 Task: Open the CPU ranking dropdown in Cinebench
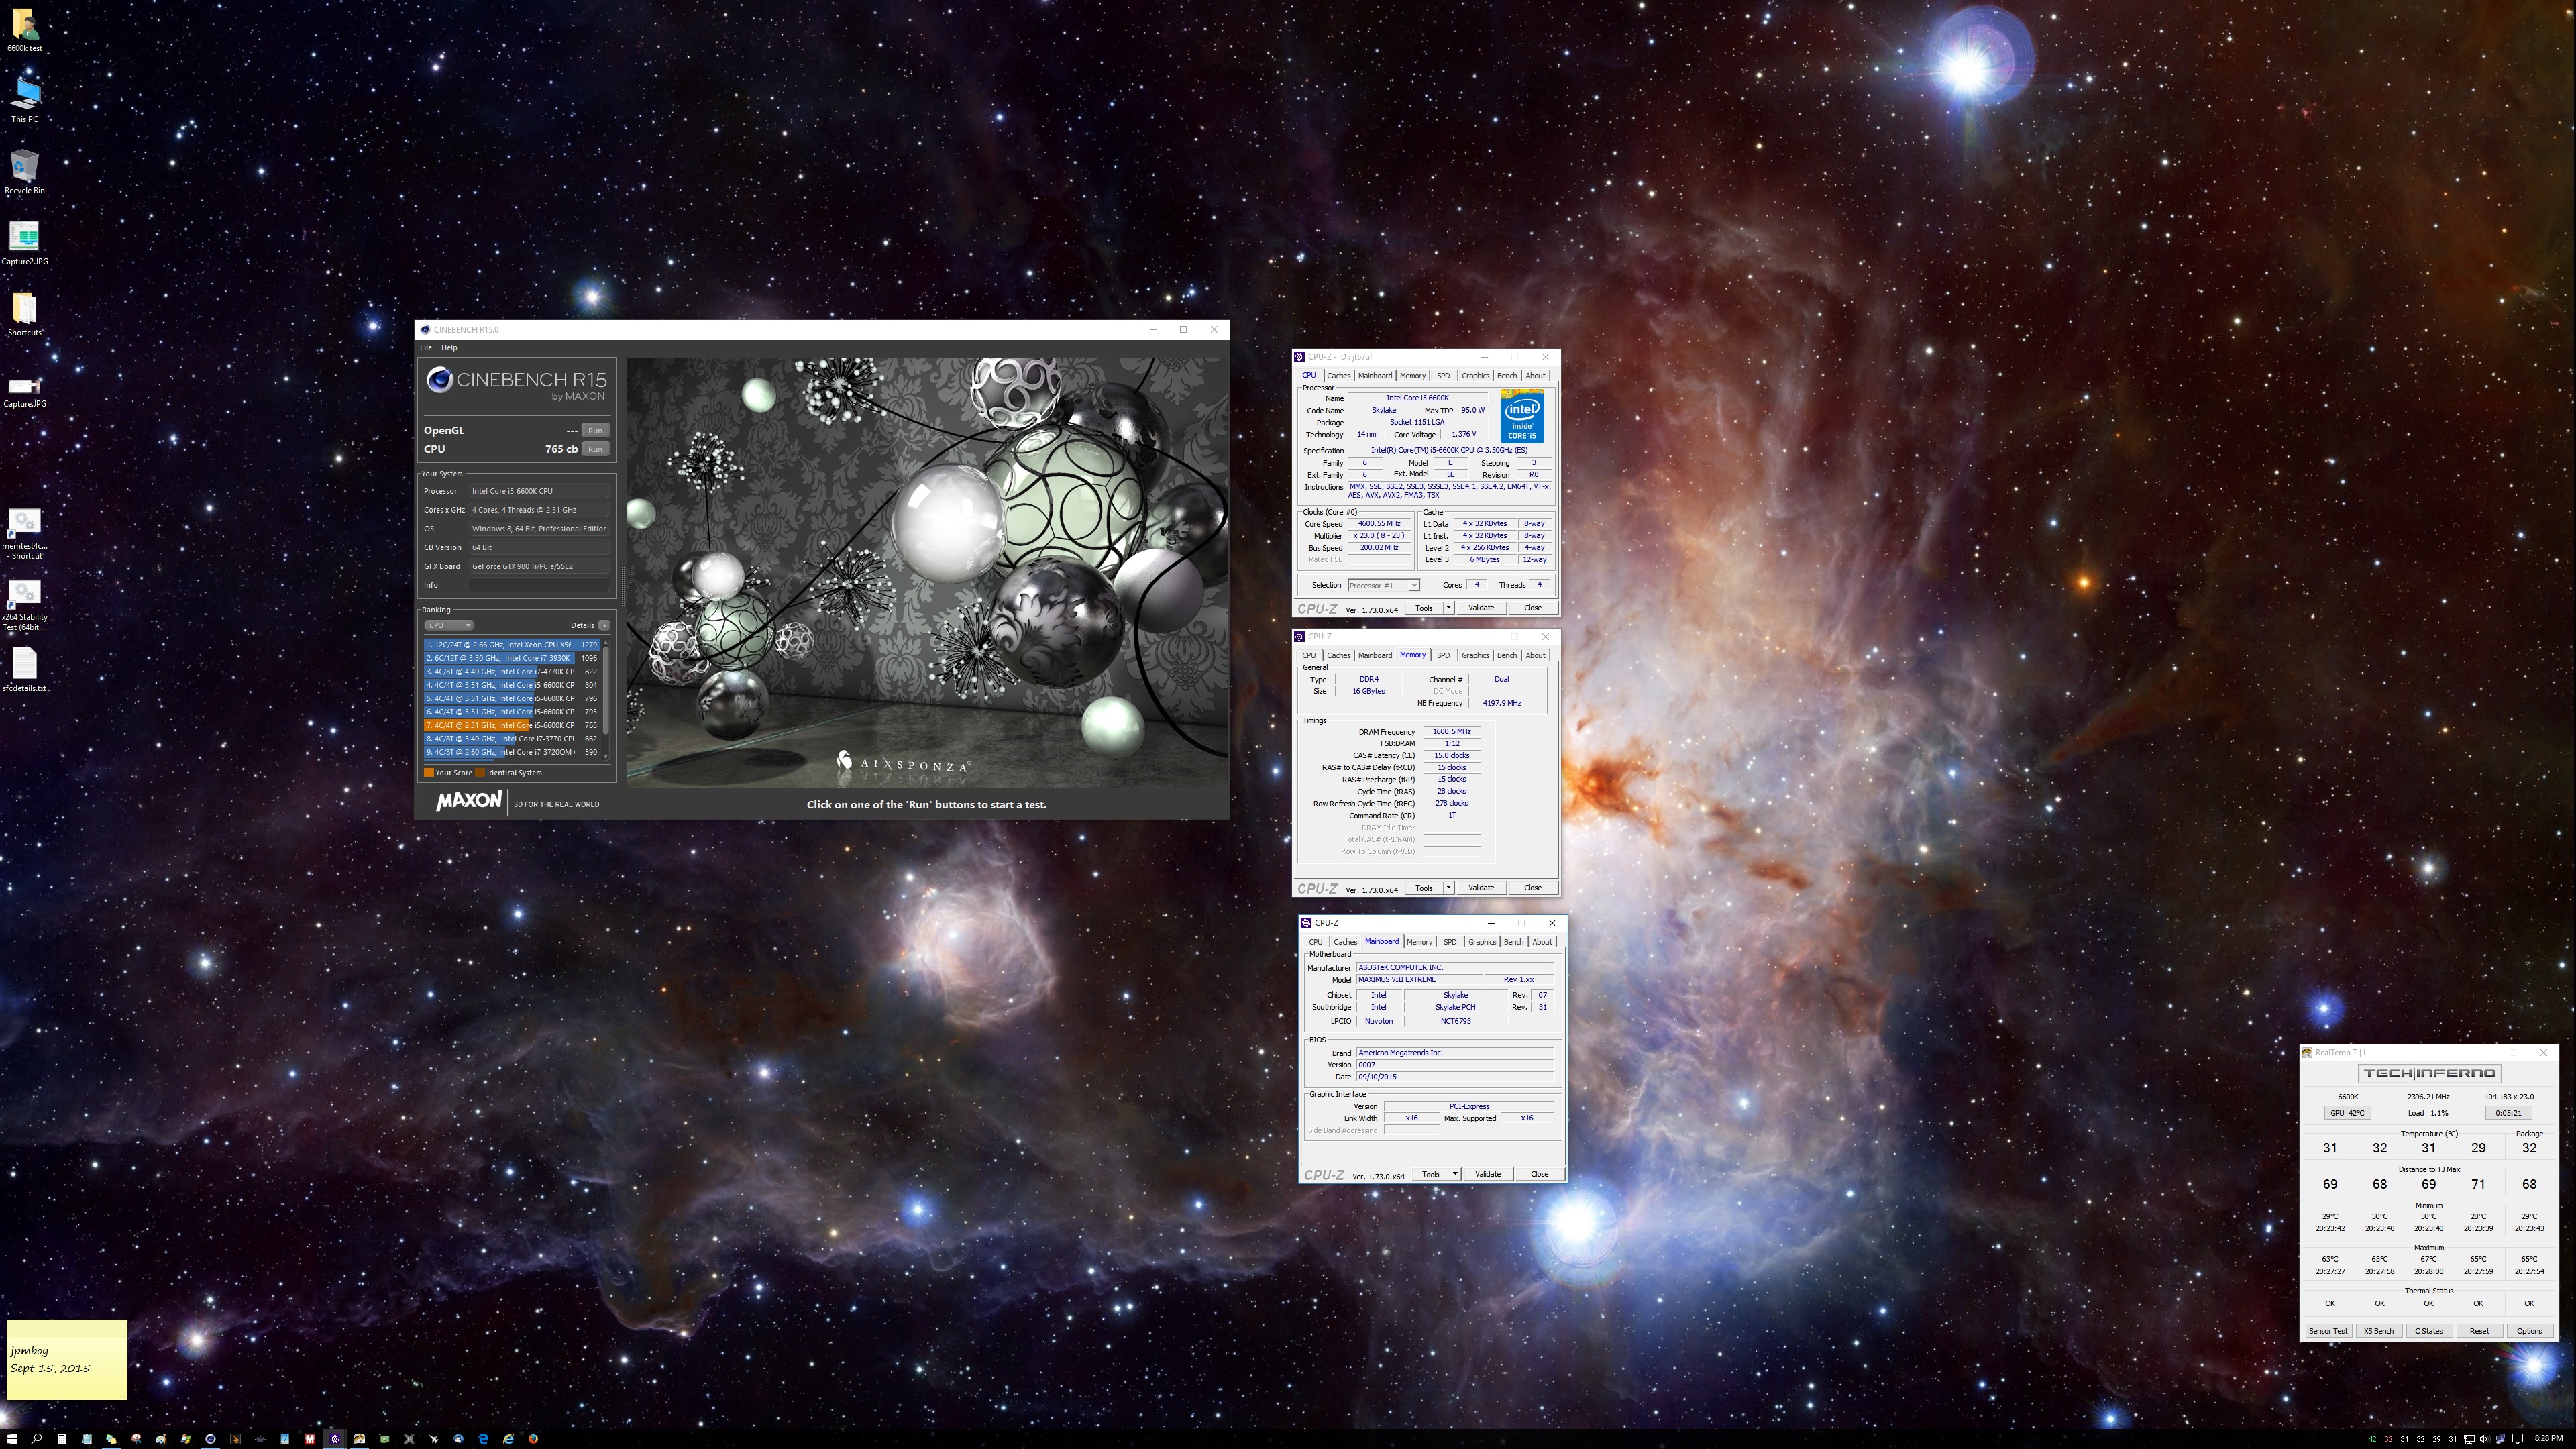tap(448, 625)
